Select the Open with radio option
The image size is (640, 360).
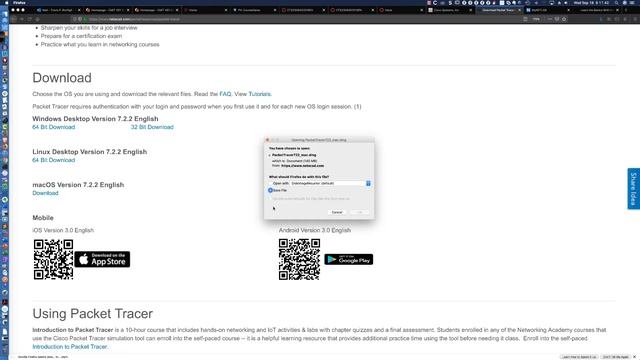coord(270,183)
